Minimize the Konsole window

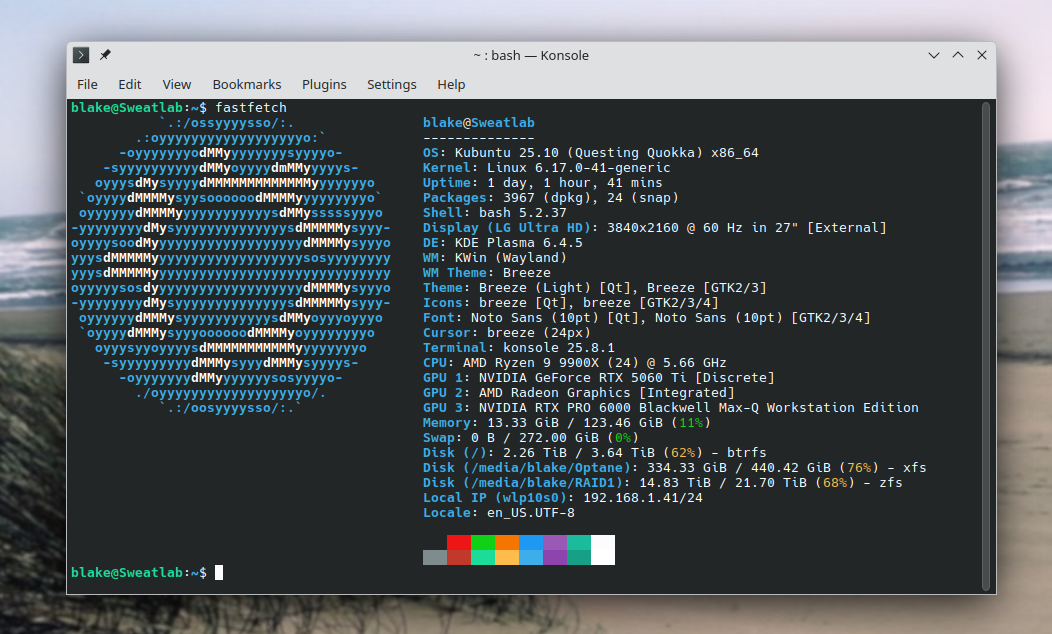[x=934, y=55]
